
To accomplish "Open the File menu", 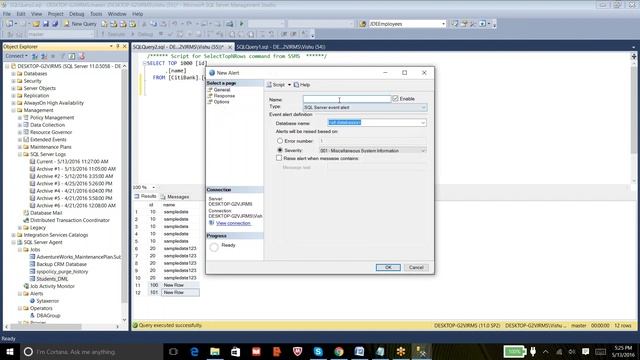I will tap(7, 14).
